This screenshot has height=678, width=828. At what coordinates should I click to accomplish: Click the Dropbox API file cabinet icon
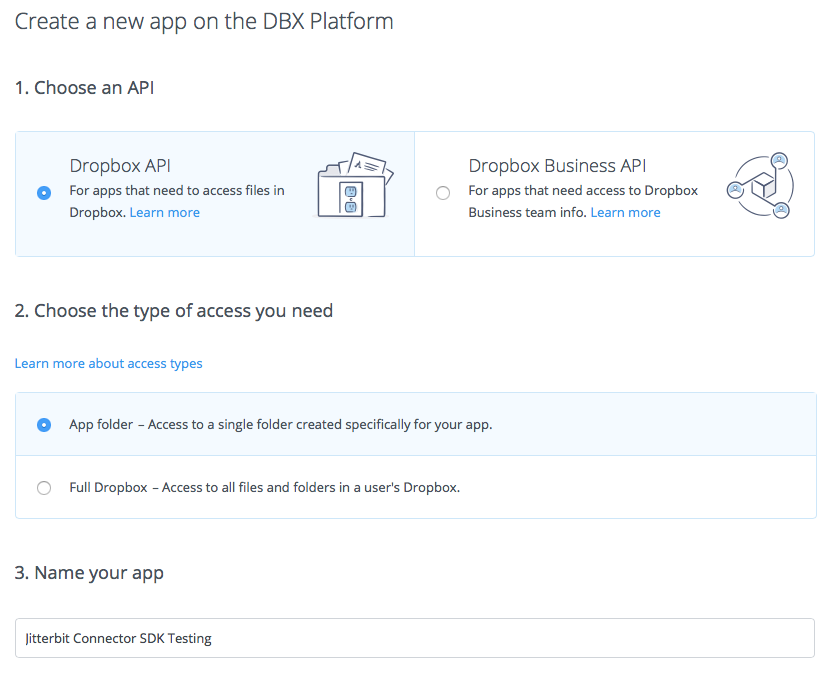(353, 186)
